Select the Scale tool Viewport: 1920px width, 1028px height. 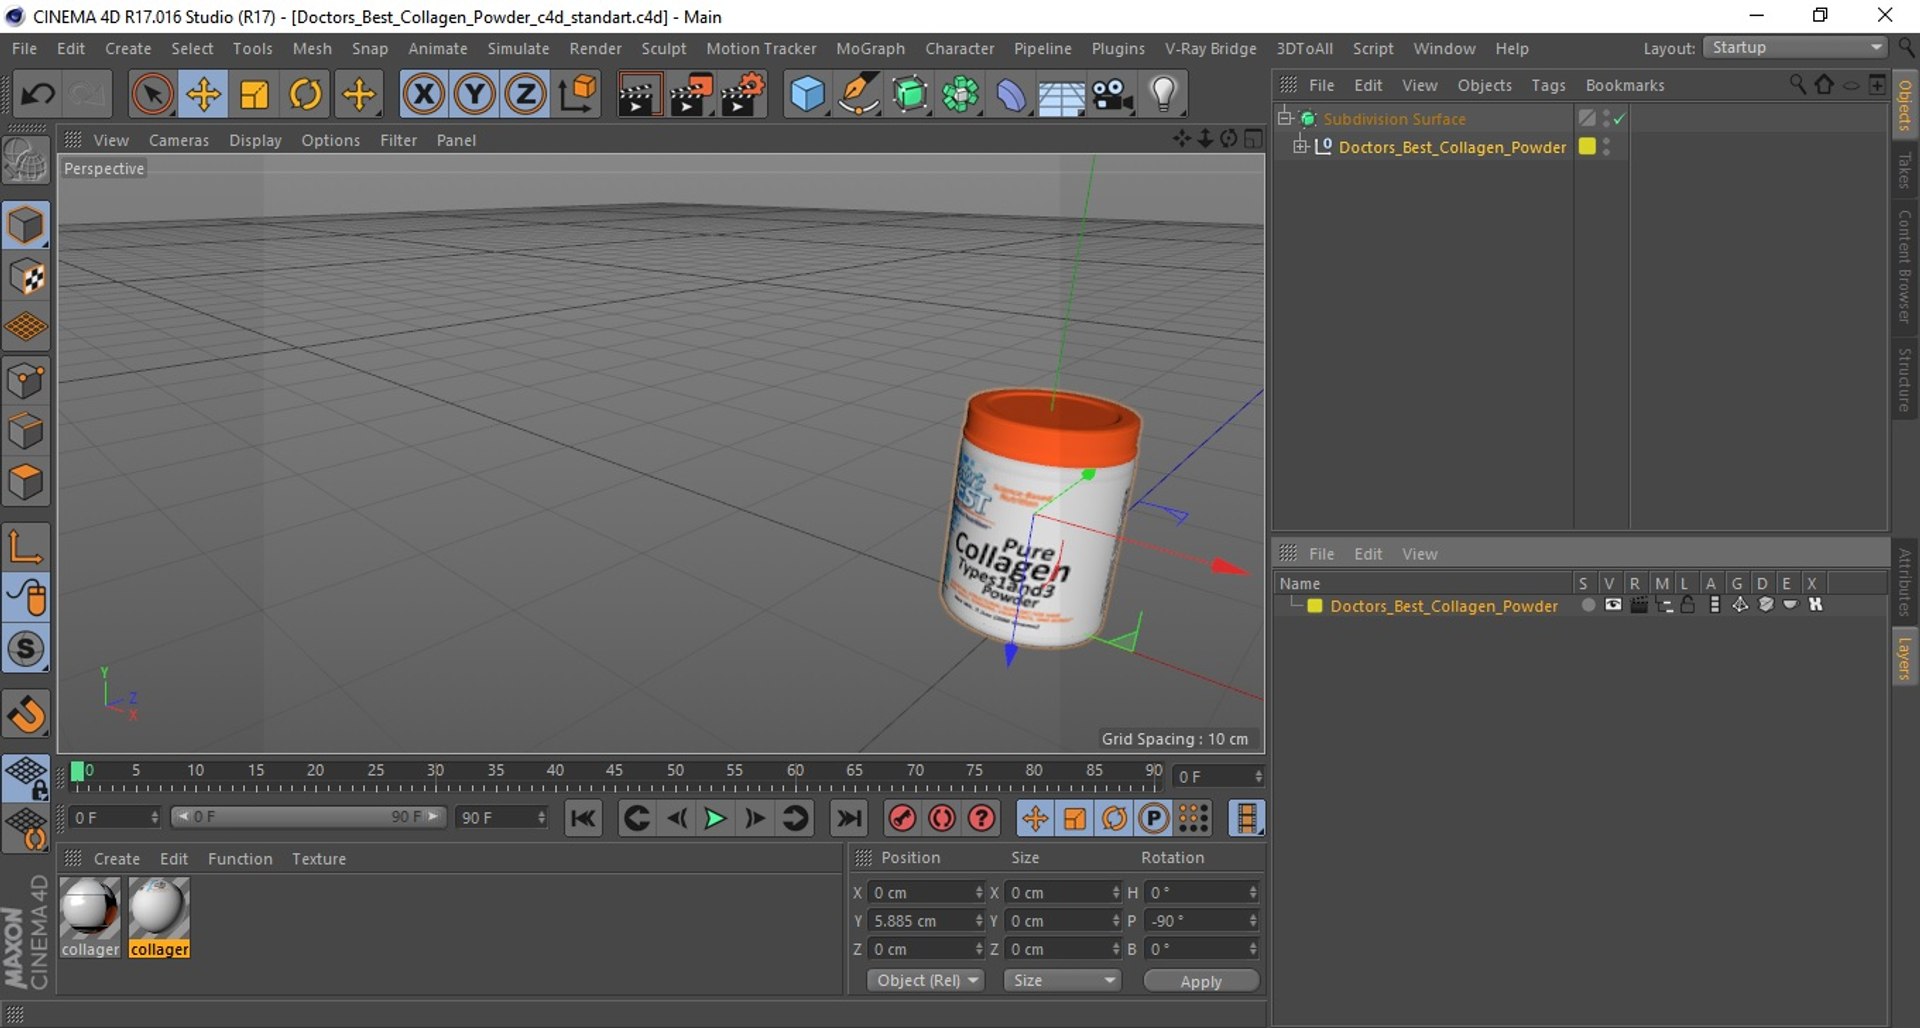tap(254, 95)
